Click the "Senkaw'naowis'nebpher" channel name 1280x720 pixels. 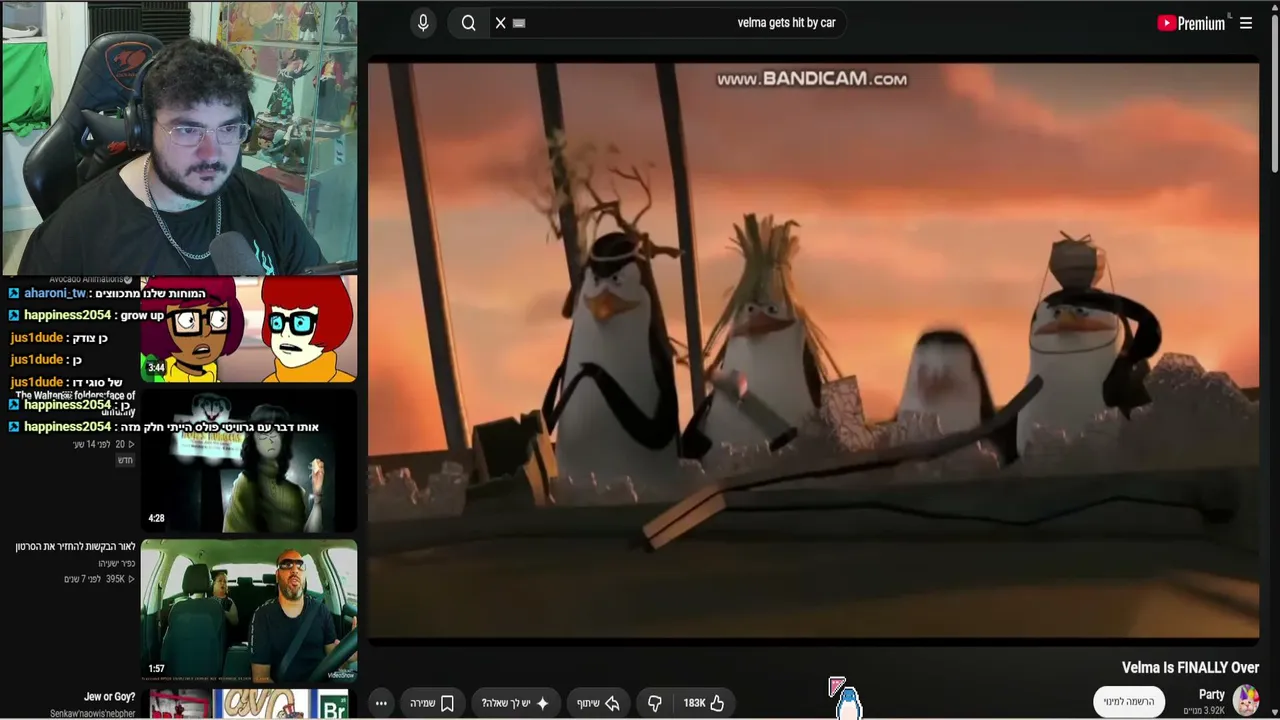[93, 714]
